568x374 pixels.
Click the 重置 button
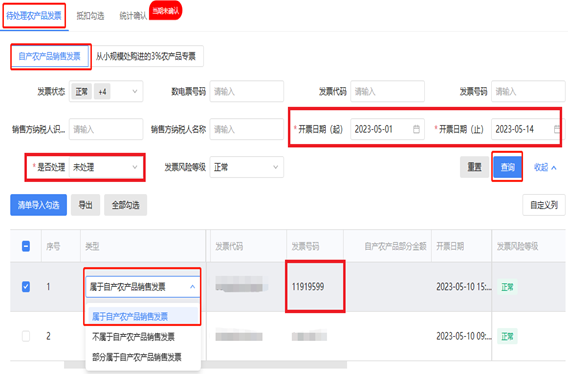coord(474,167)
